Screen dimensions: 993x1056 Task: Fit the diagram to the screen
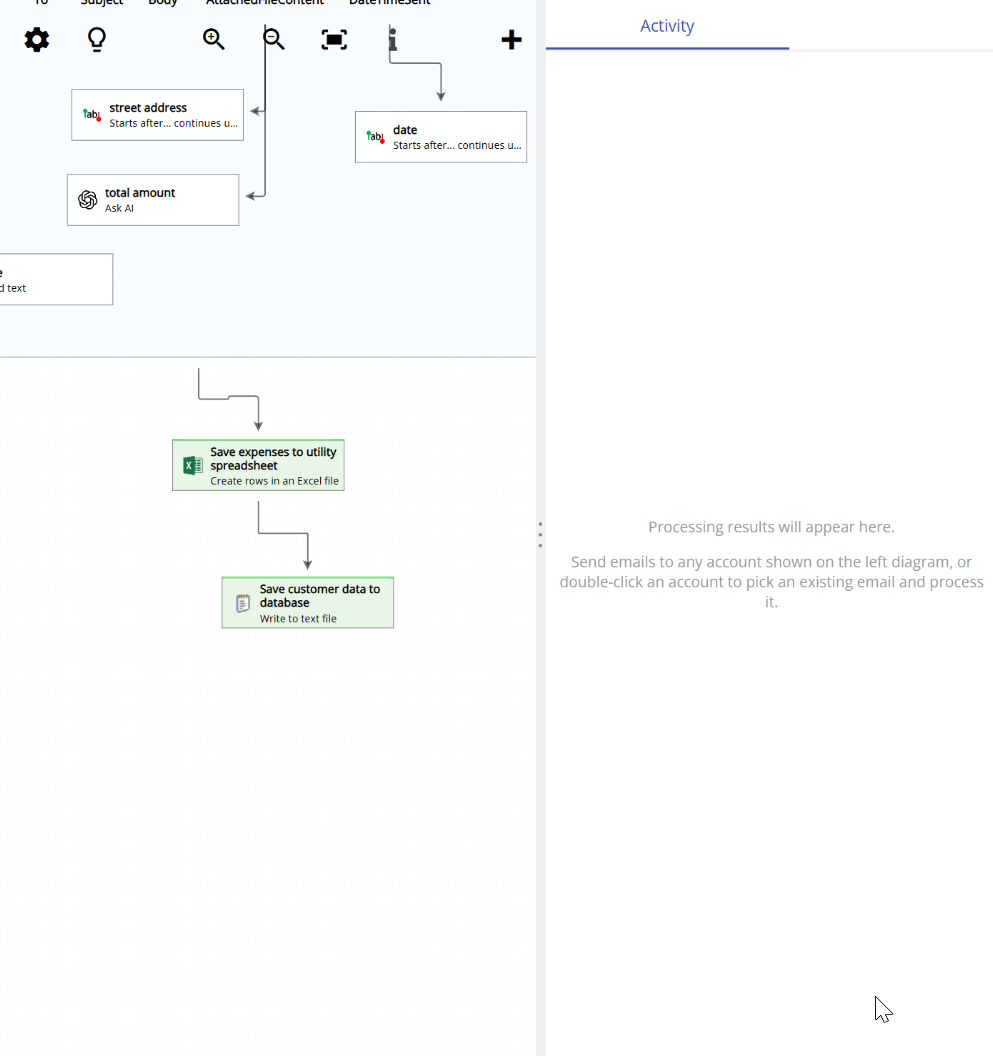(x=333, y=39)
